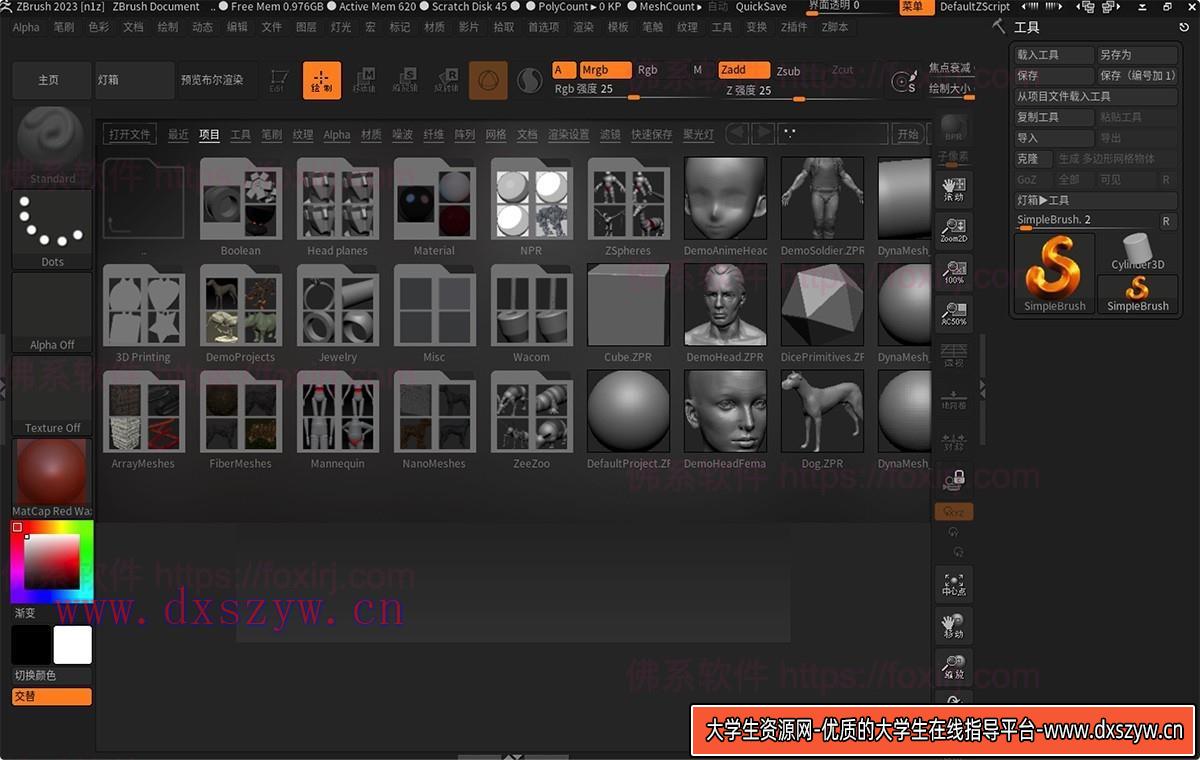Open the MatCap Red Wax material picker
The height and width of the screenshot is (760, 1200).
pos(52,478)
